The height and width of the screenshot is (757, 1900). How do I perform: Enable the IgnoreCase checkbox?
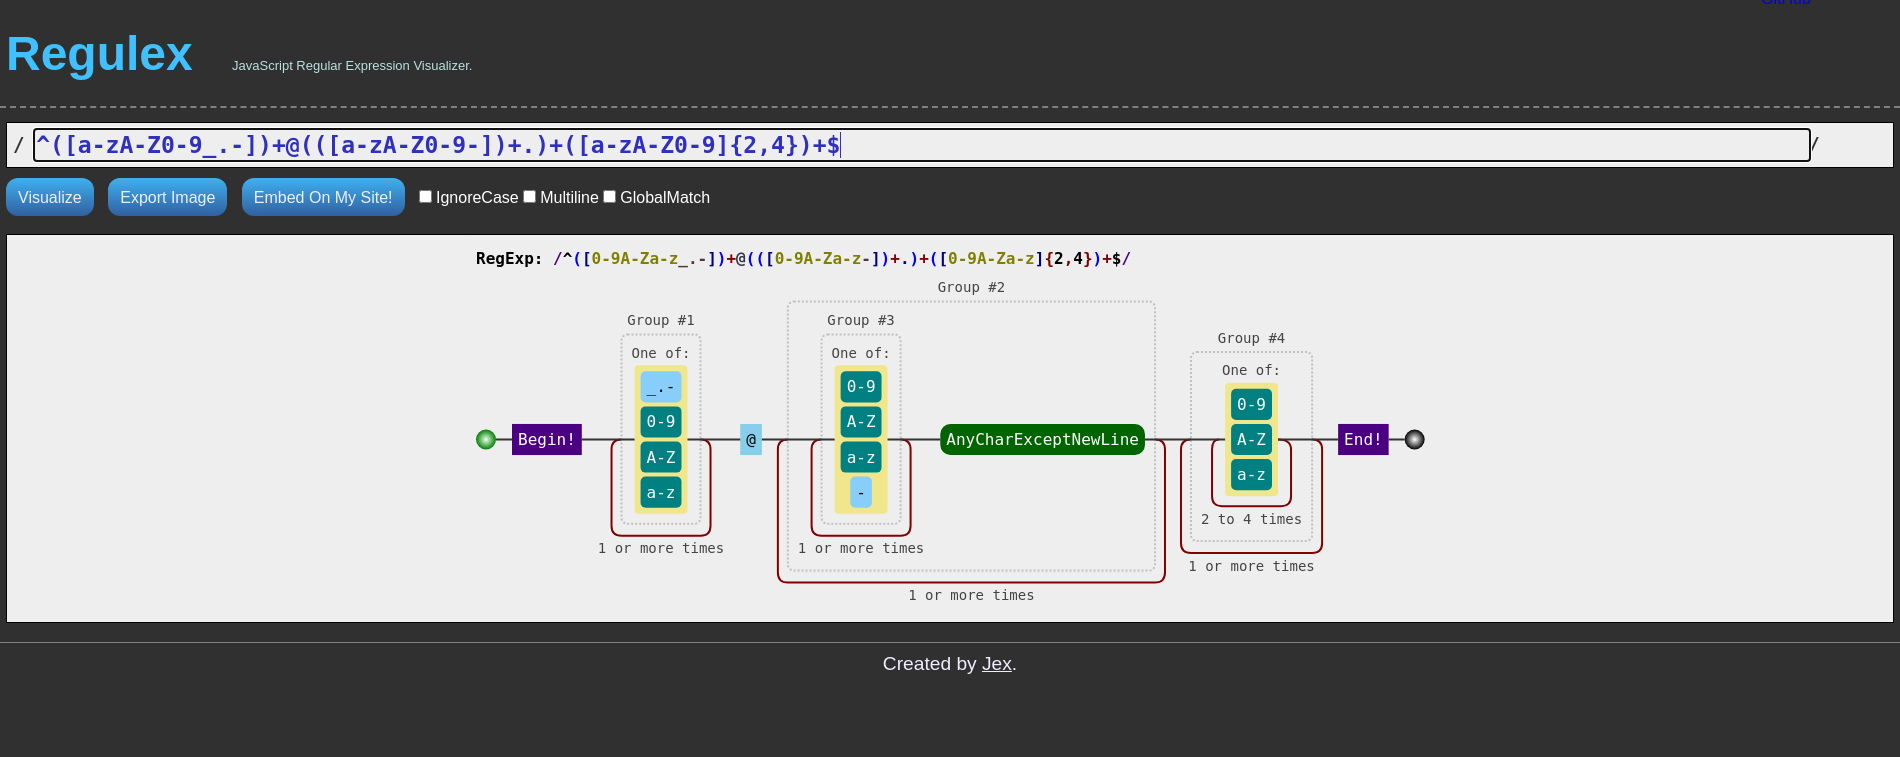pyautogui.click(x=425, y=197)
